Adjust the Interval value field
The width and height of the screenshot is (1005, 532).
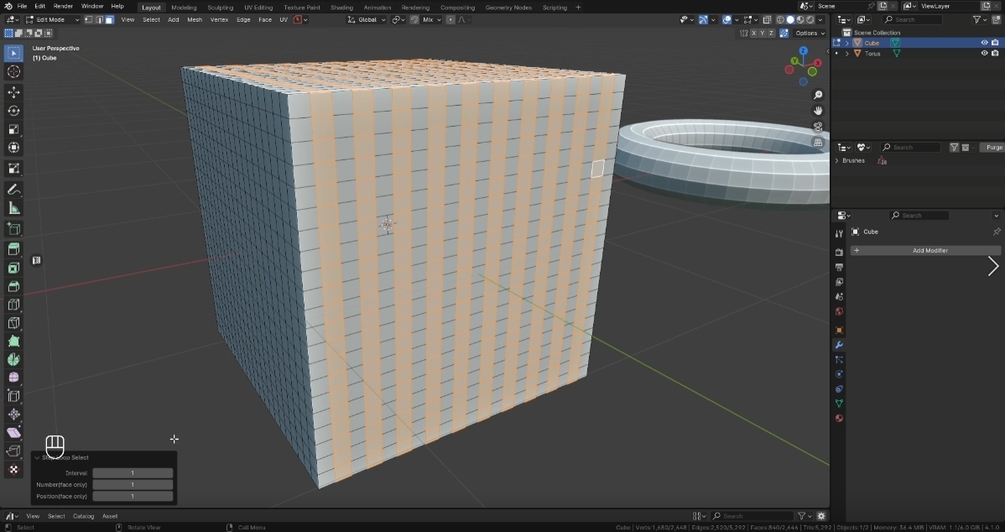coord(133,473)
